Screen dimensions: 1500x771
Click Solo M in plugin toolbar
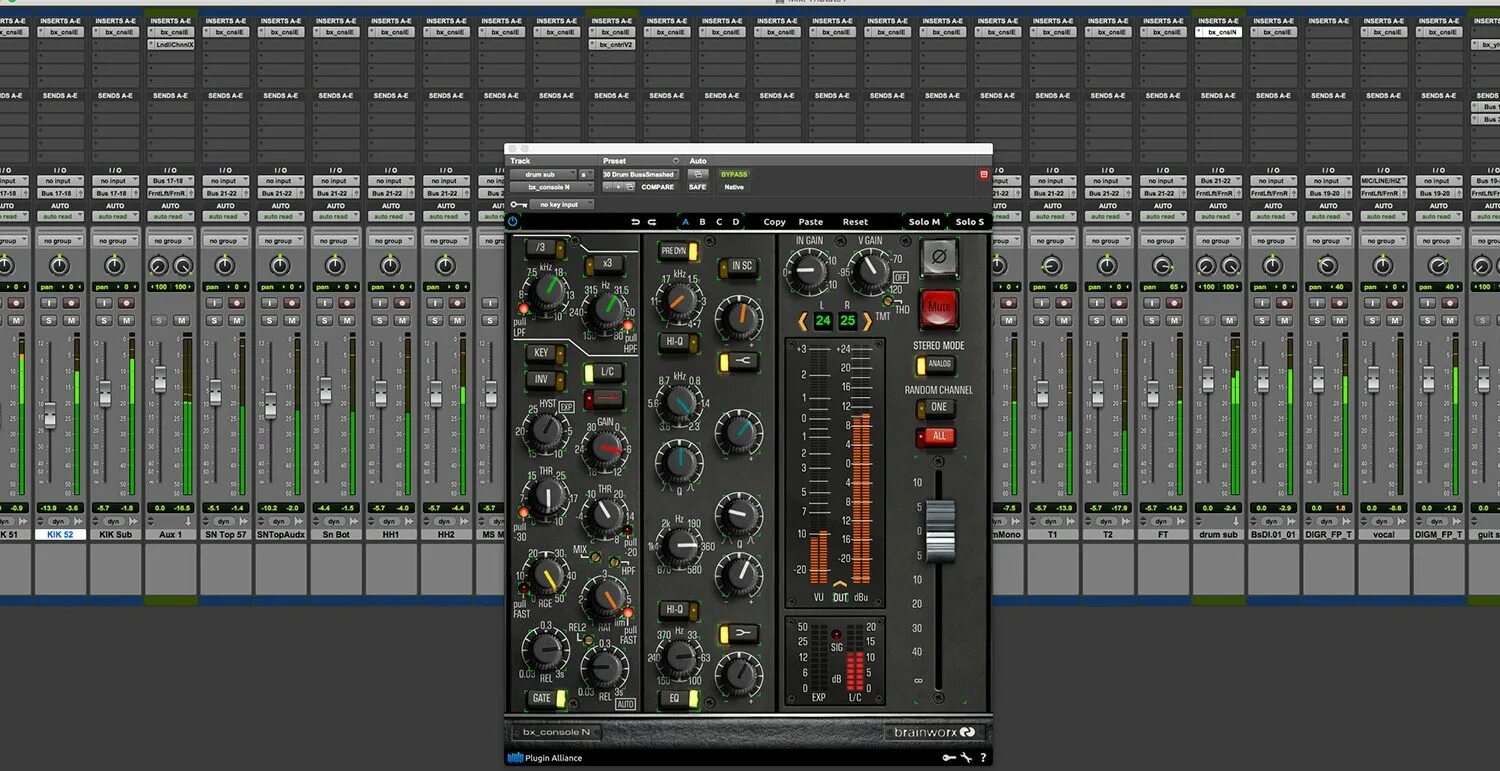924,222
